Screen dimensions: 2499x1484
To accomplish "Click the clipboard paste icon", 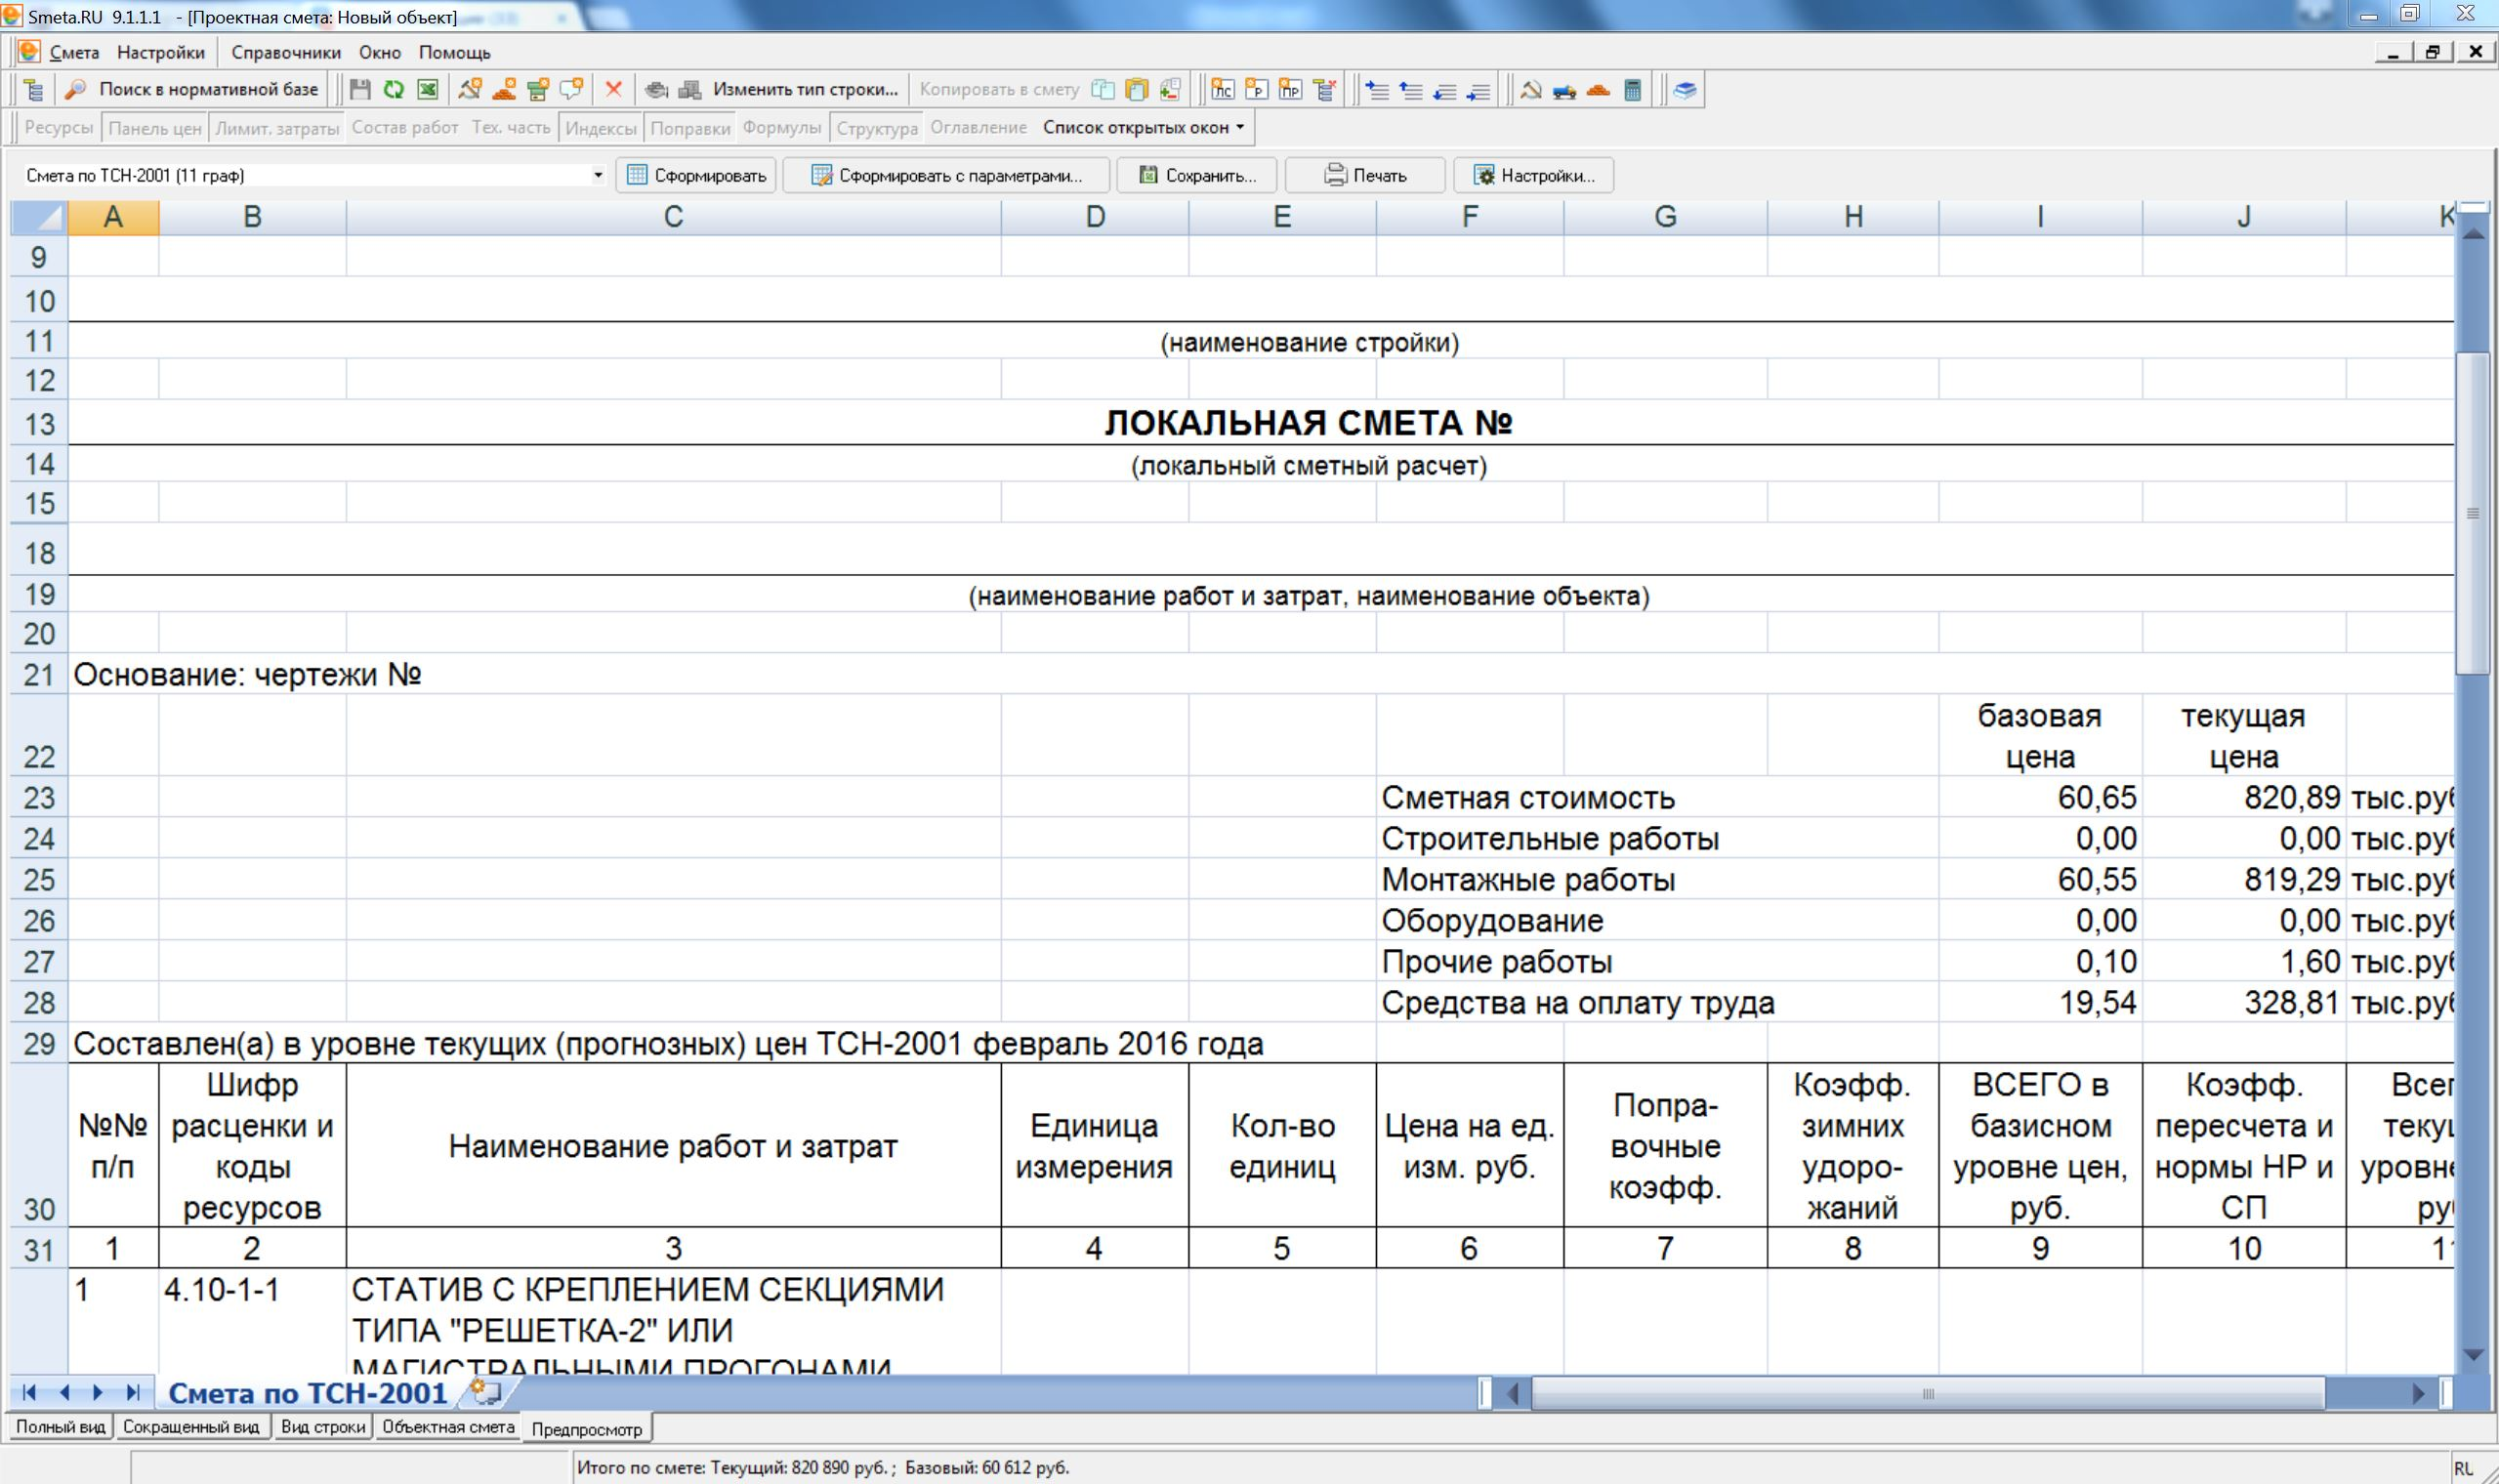I will 1136,90.
